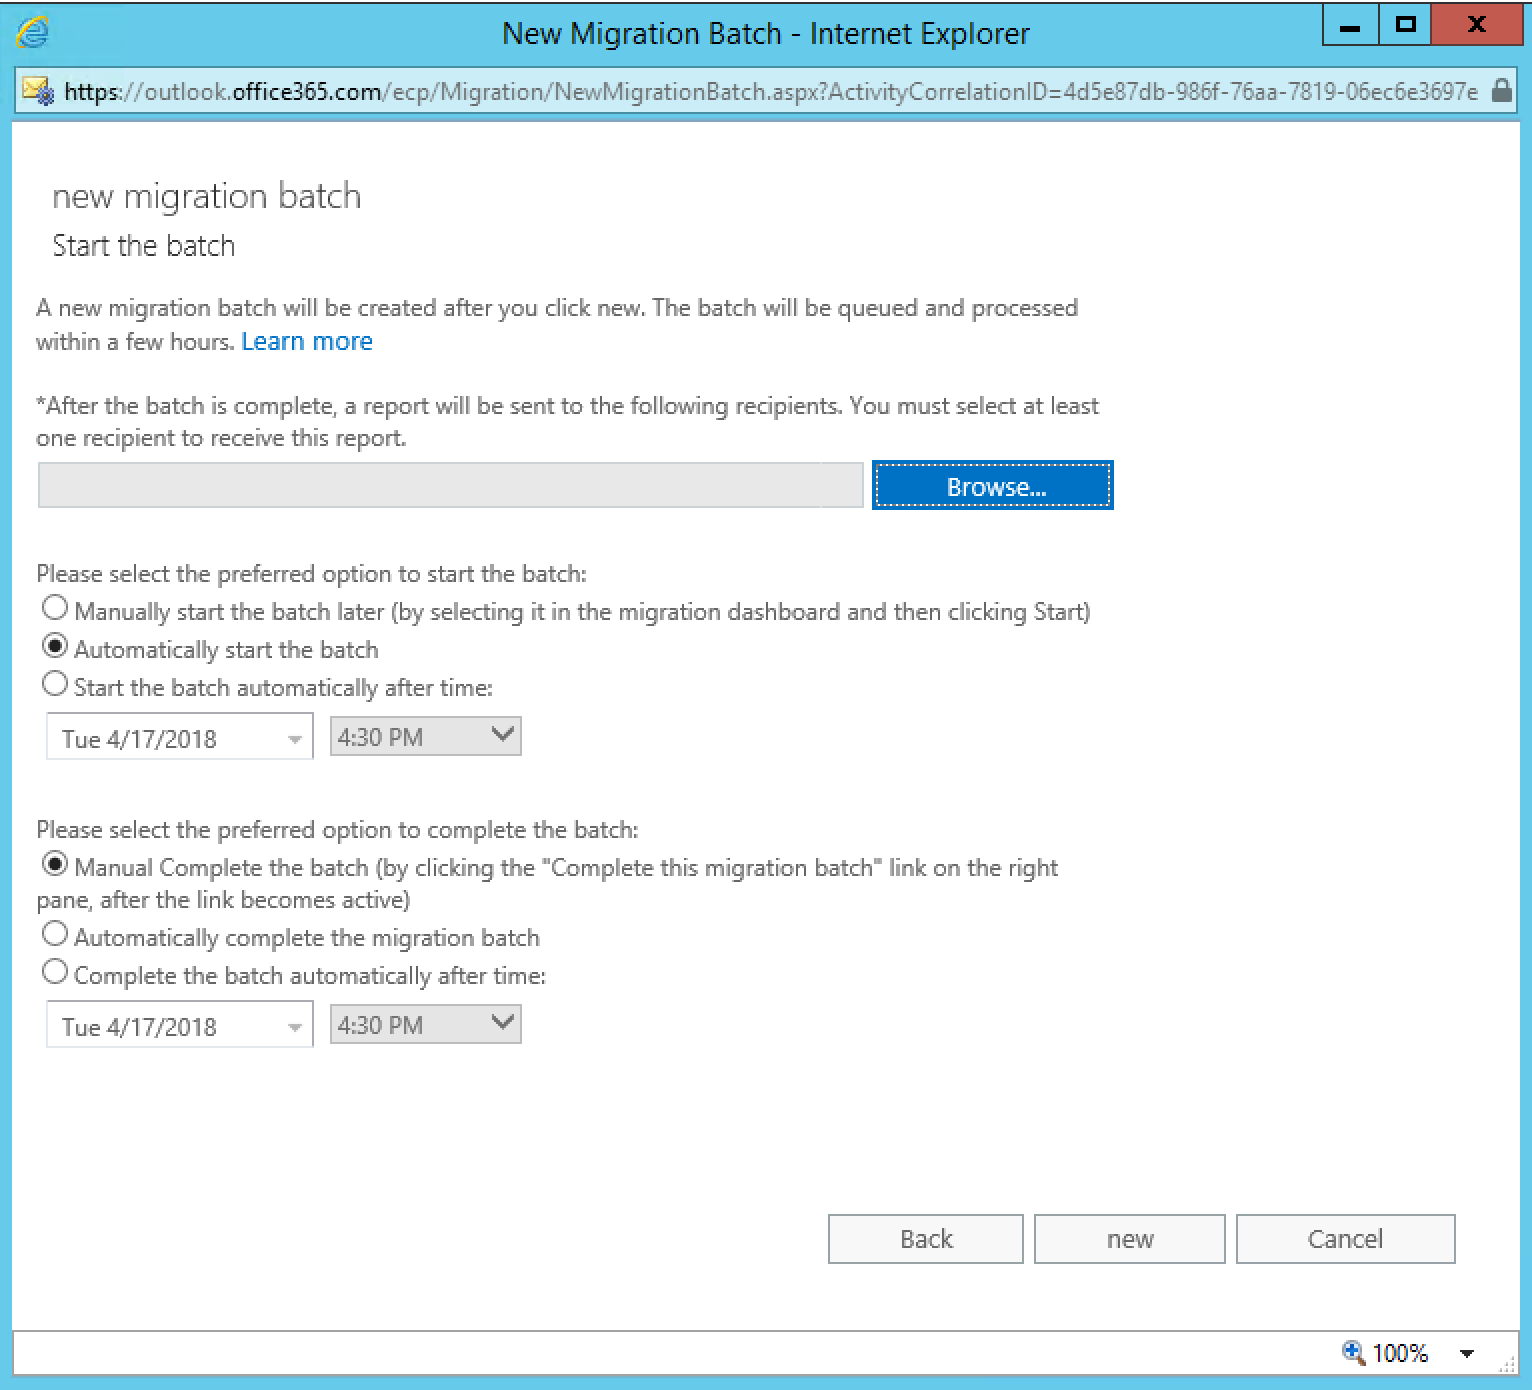Open the Learn more link

coord(307,342)
